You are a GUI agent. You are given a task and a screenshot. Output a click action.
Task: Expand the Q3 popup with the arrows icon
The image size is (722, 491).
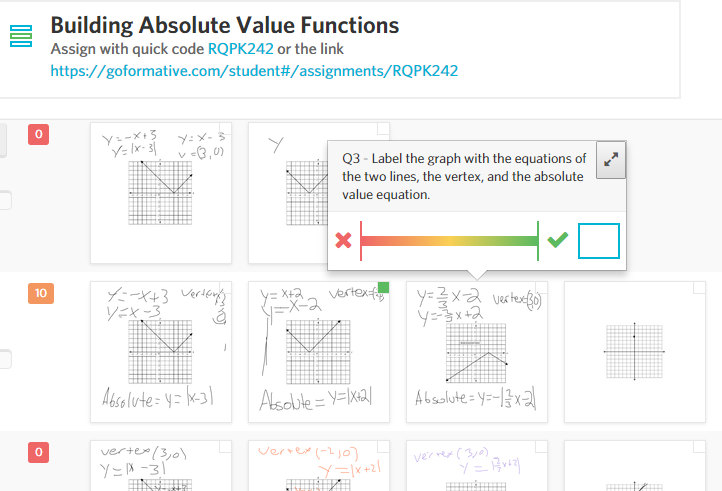[x=611, y=160]
